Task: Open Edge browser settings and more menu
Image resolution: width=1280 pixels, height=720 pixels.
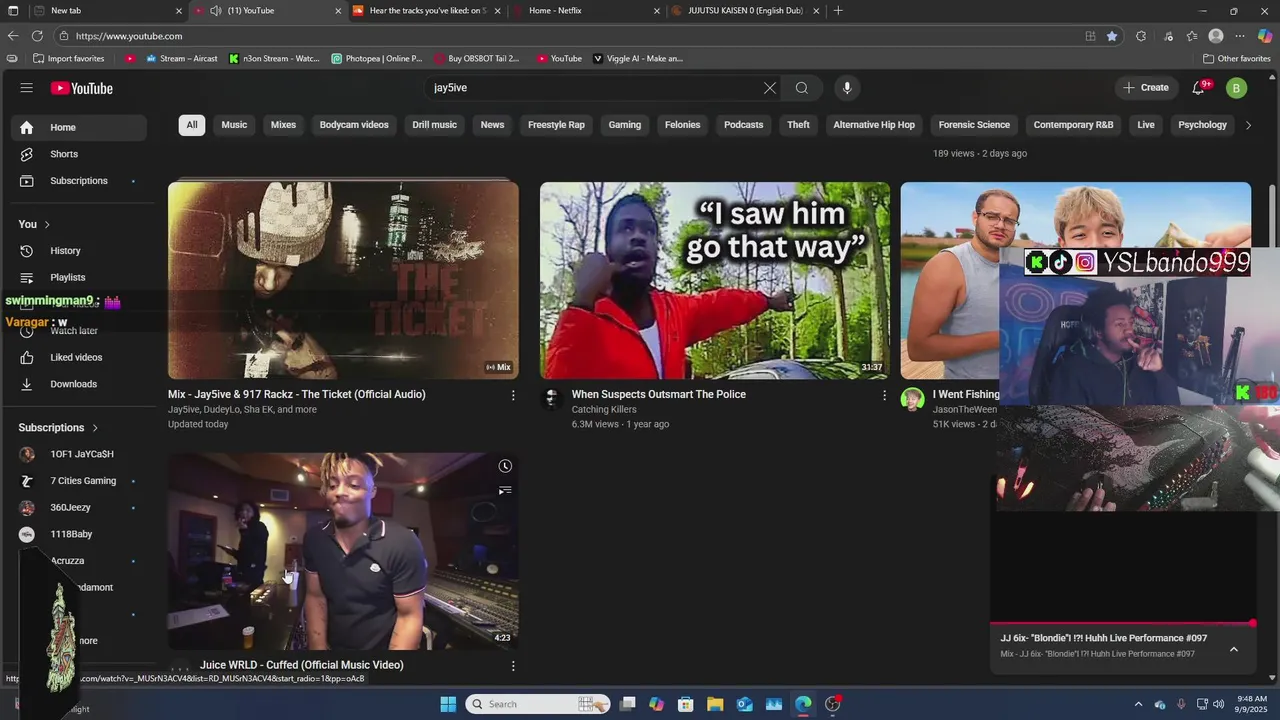Action: tap(1239, 36)
